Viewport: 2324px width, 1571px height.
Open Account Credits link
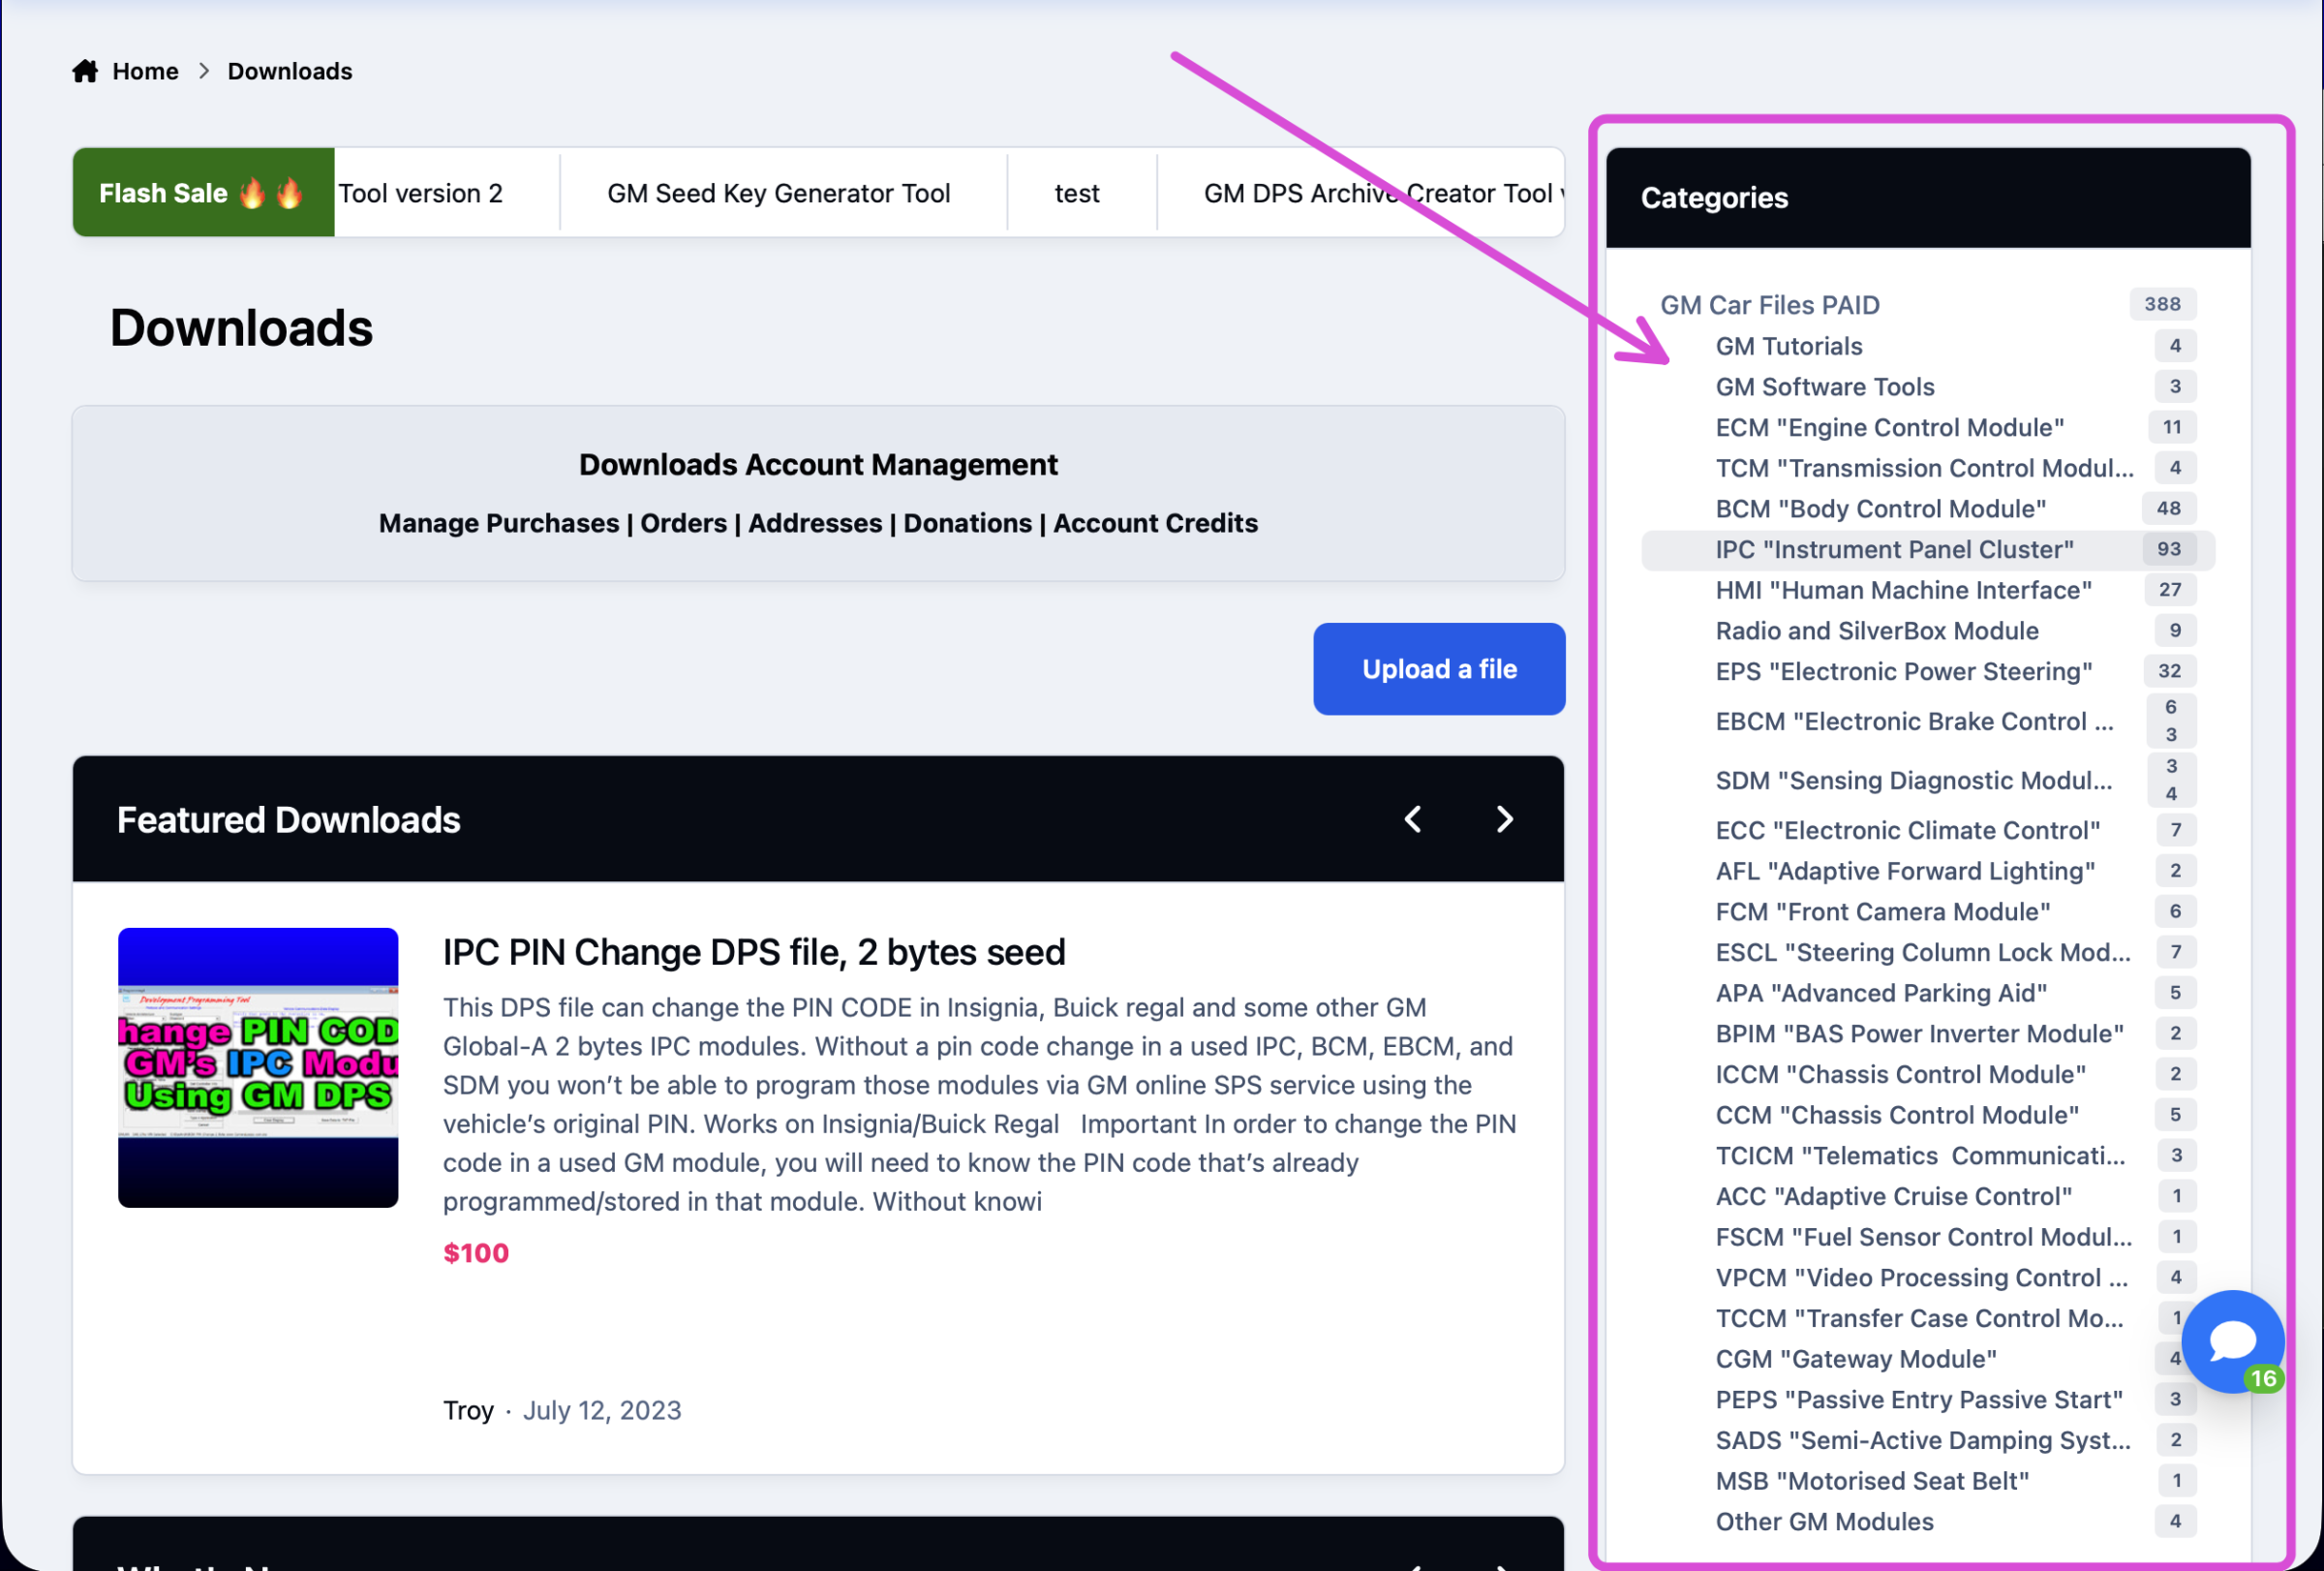click(1155, 523)
